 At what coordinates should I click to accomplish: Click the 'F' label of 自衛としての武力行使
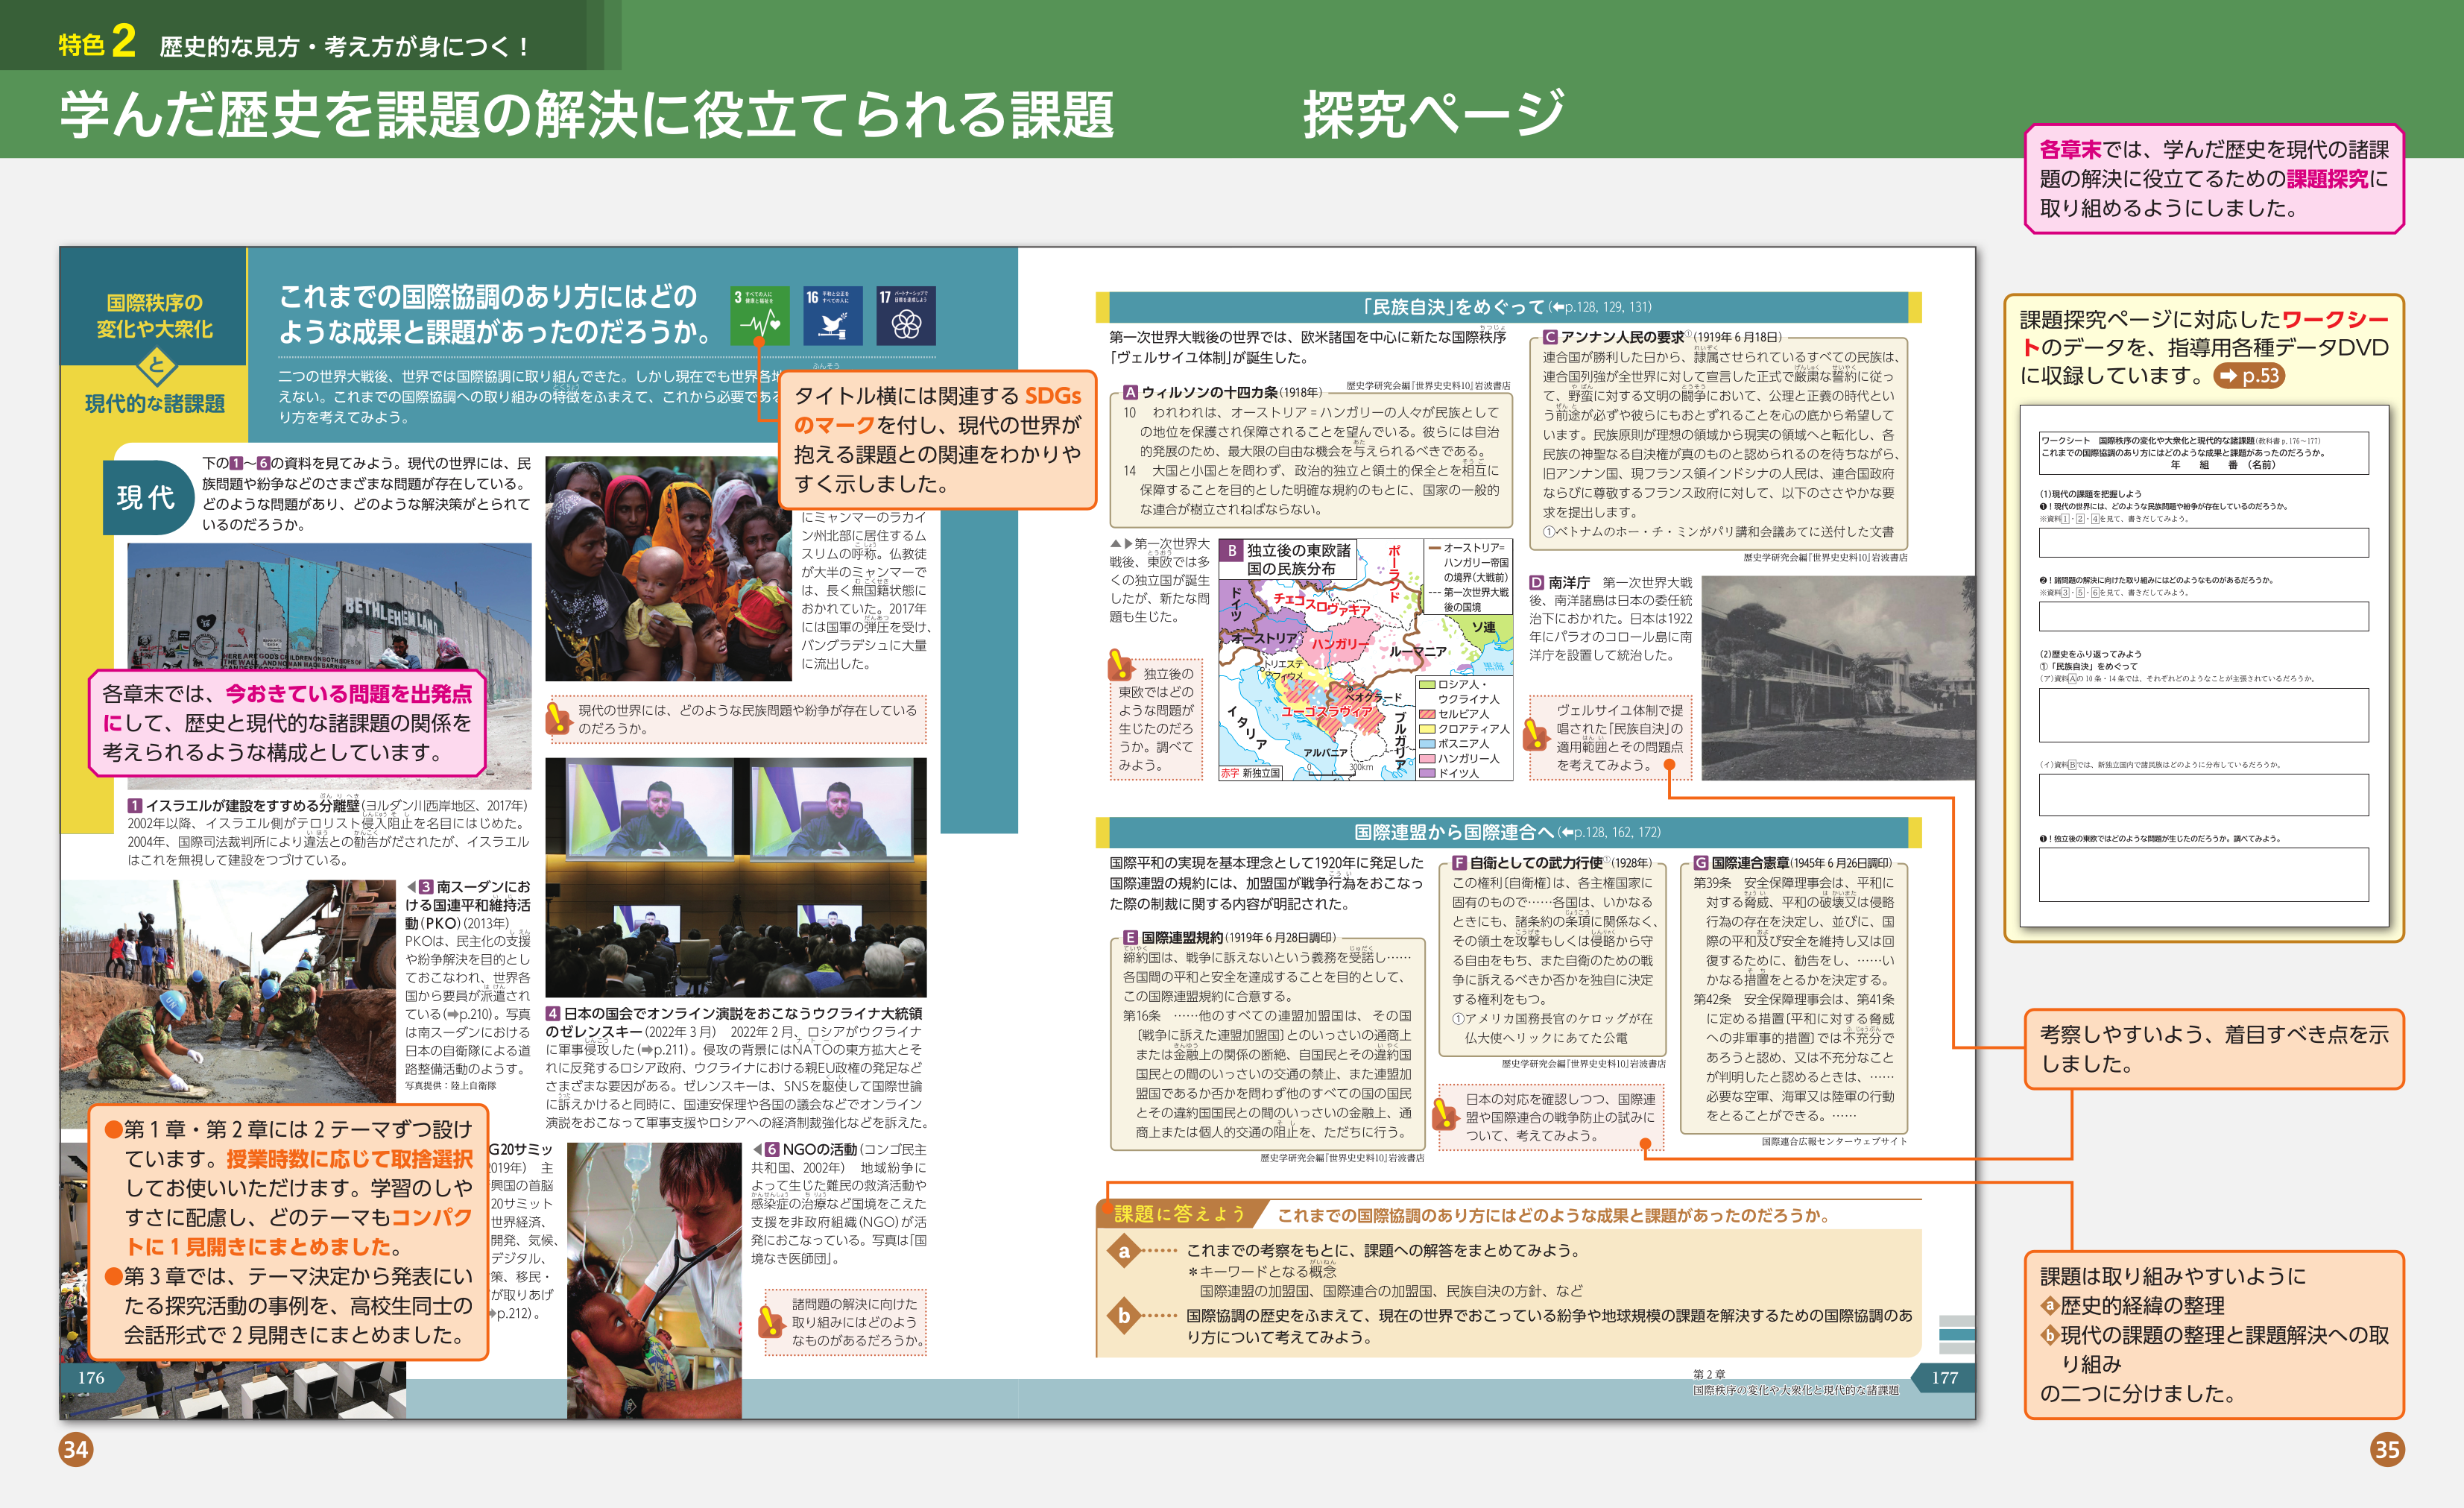[1459, 863]
